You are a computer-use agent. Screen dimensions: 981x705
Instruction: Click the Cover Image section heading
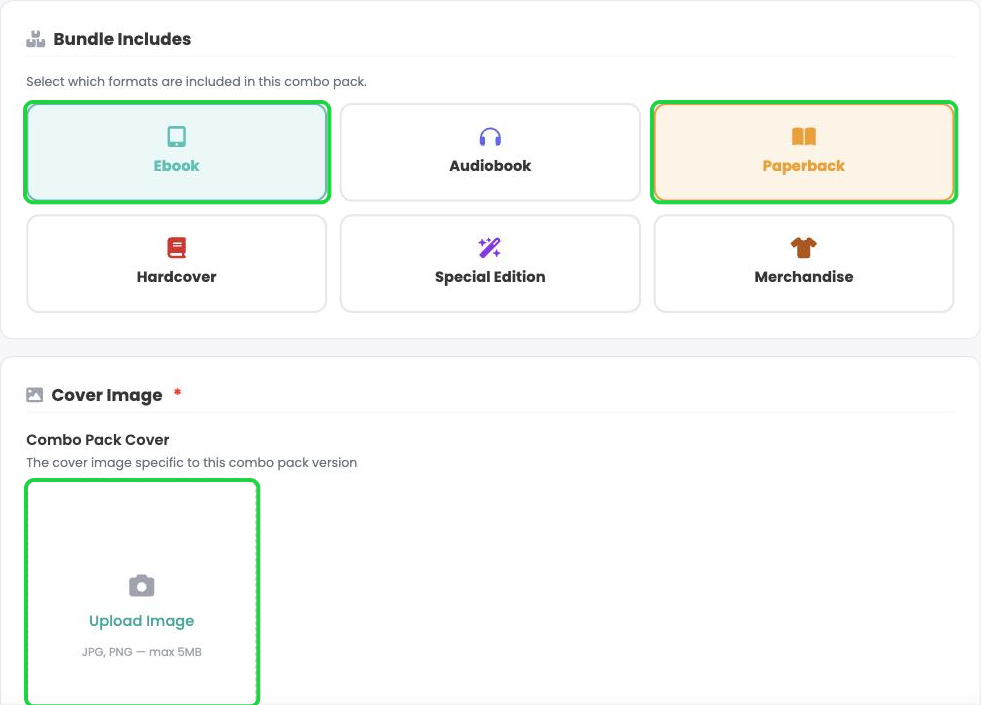pos(107,395)
